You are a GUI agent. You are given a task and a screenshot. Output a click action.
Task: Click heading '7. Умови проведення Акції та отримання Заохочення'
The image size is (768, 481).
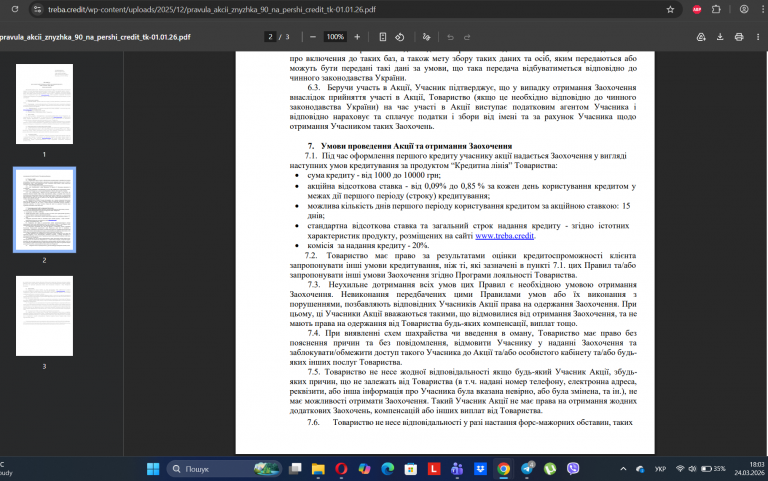(x=409, y=146)
